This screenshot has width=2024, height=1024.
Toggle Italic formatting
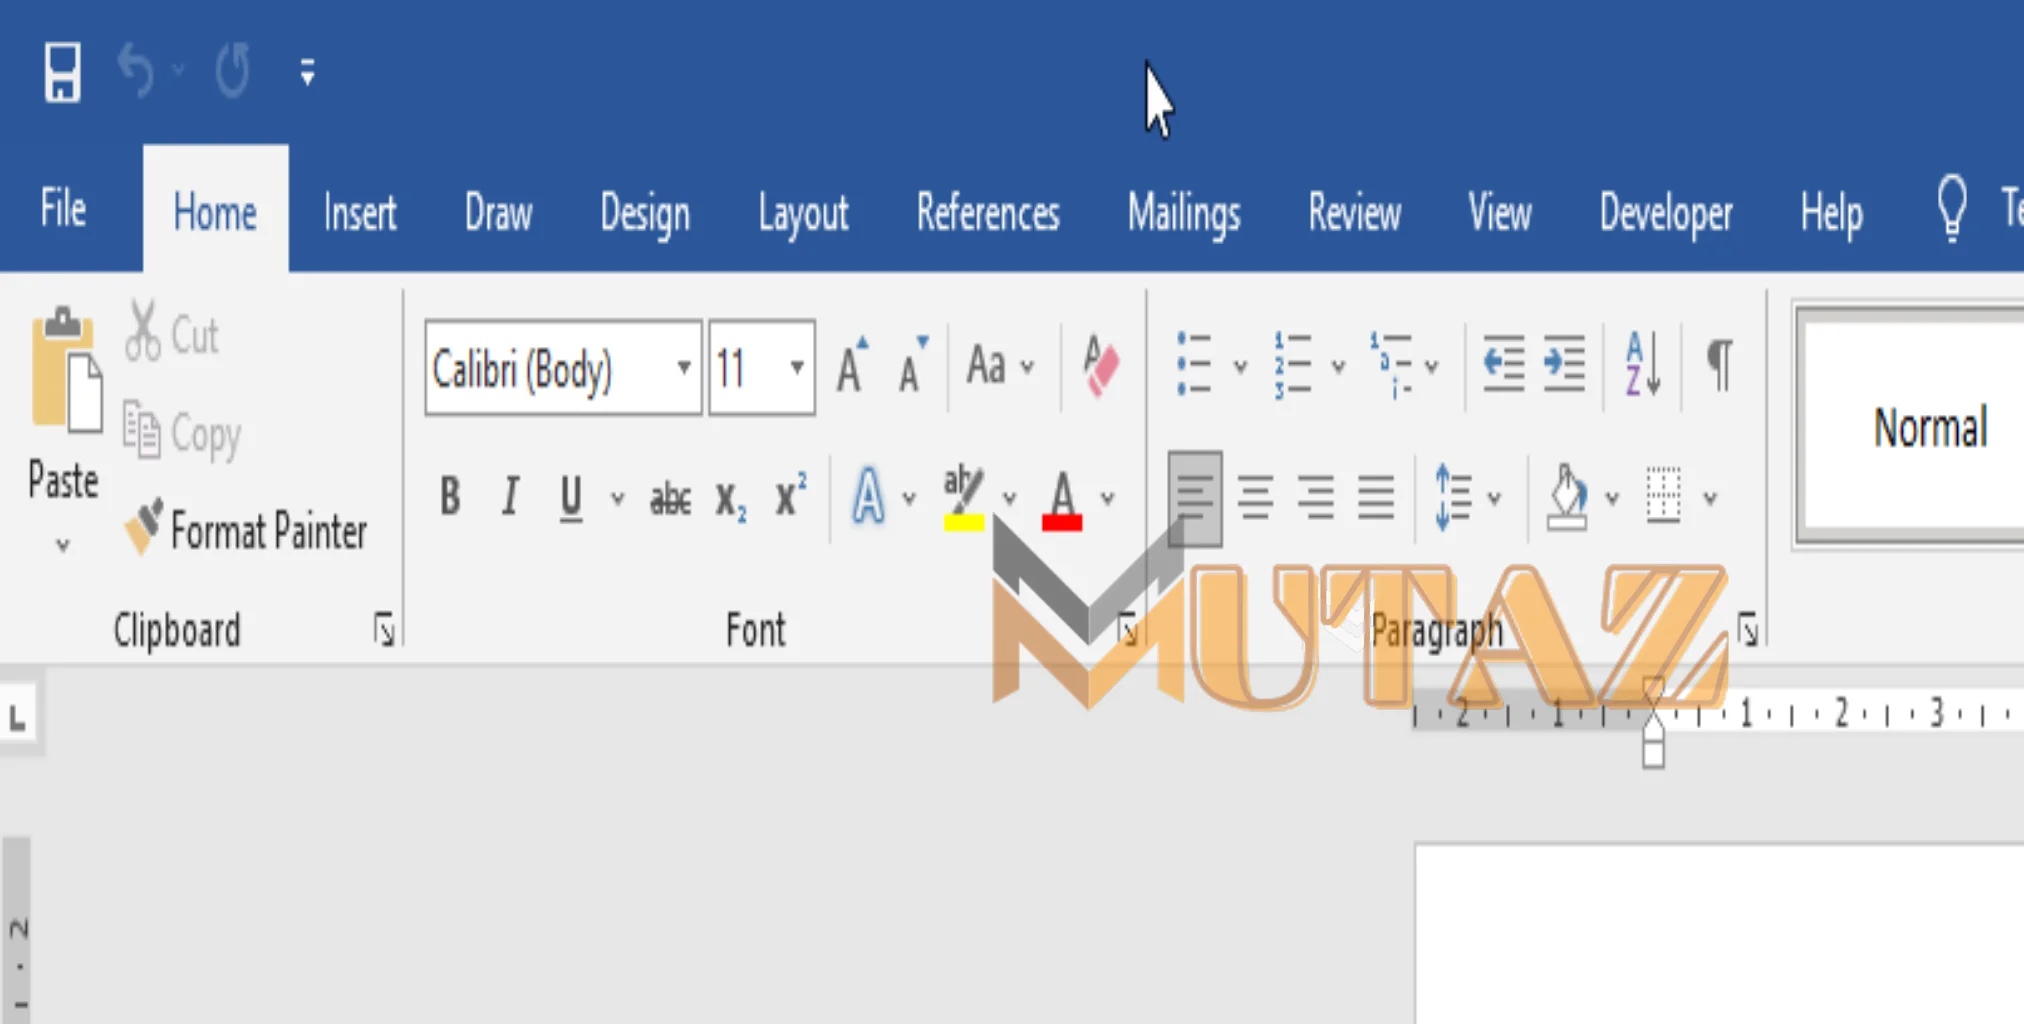(510, 496)
